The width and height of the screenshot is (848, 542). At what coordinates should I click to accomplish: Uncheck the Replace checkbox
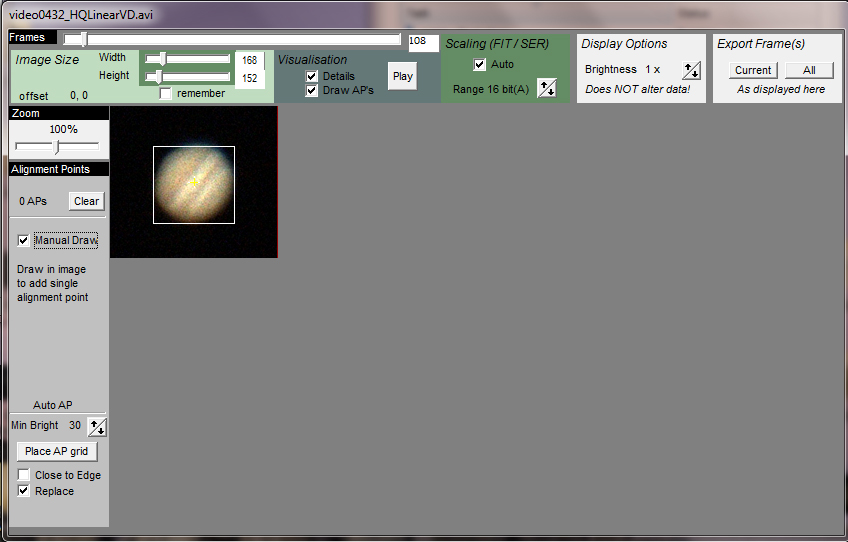pos(23,491)
